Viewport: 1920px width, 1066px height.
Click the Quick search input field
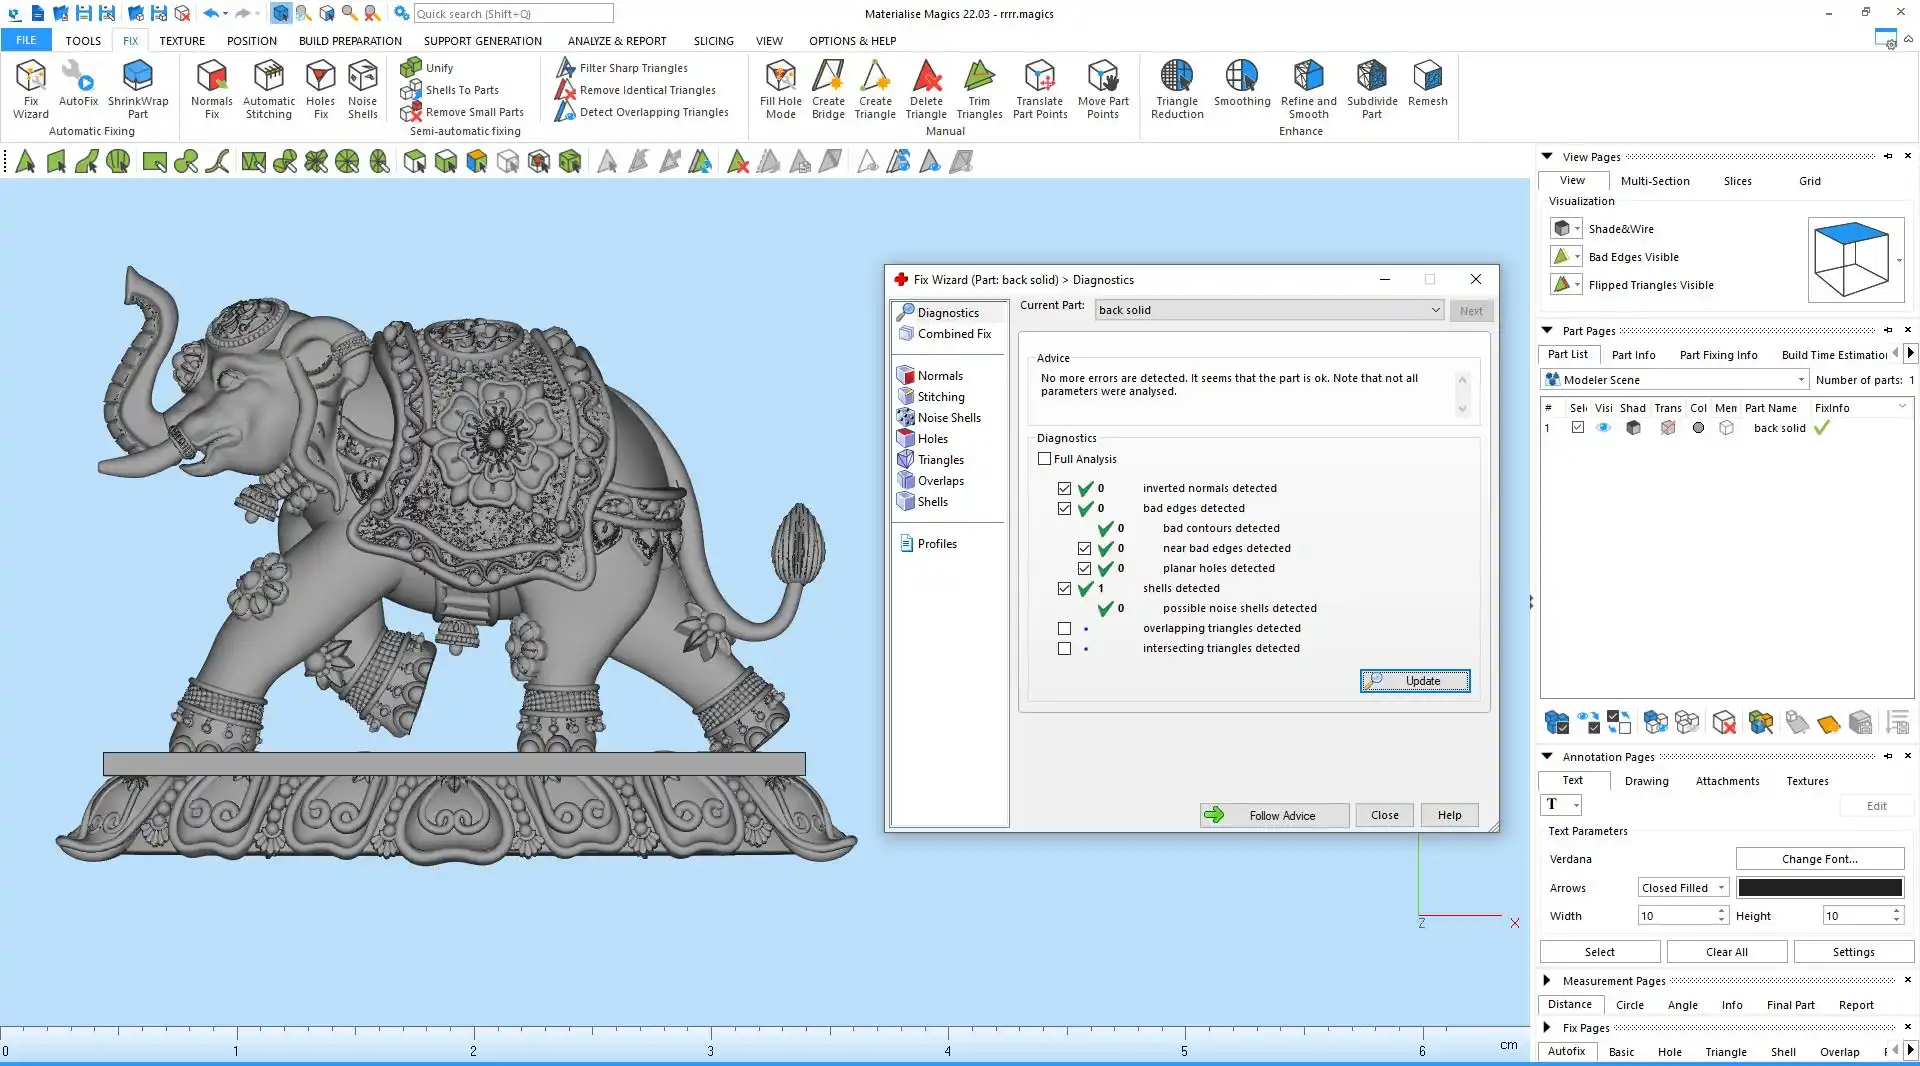tap(513, 14)
